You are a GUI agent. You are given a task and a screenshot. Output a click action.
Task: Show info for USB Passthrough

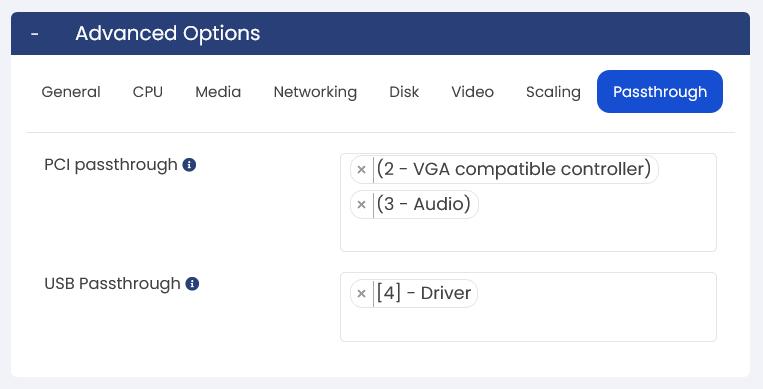[192, 284]
